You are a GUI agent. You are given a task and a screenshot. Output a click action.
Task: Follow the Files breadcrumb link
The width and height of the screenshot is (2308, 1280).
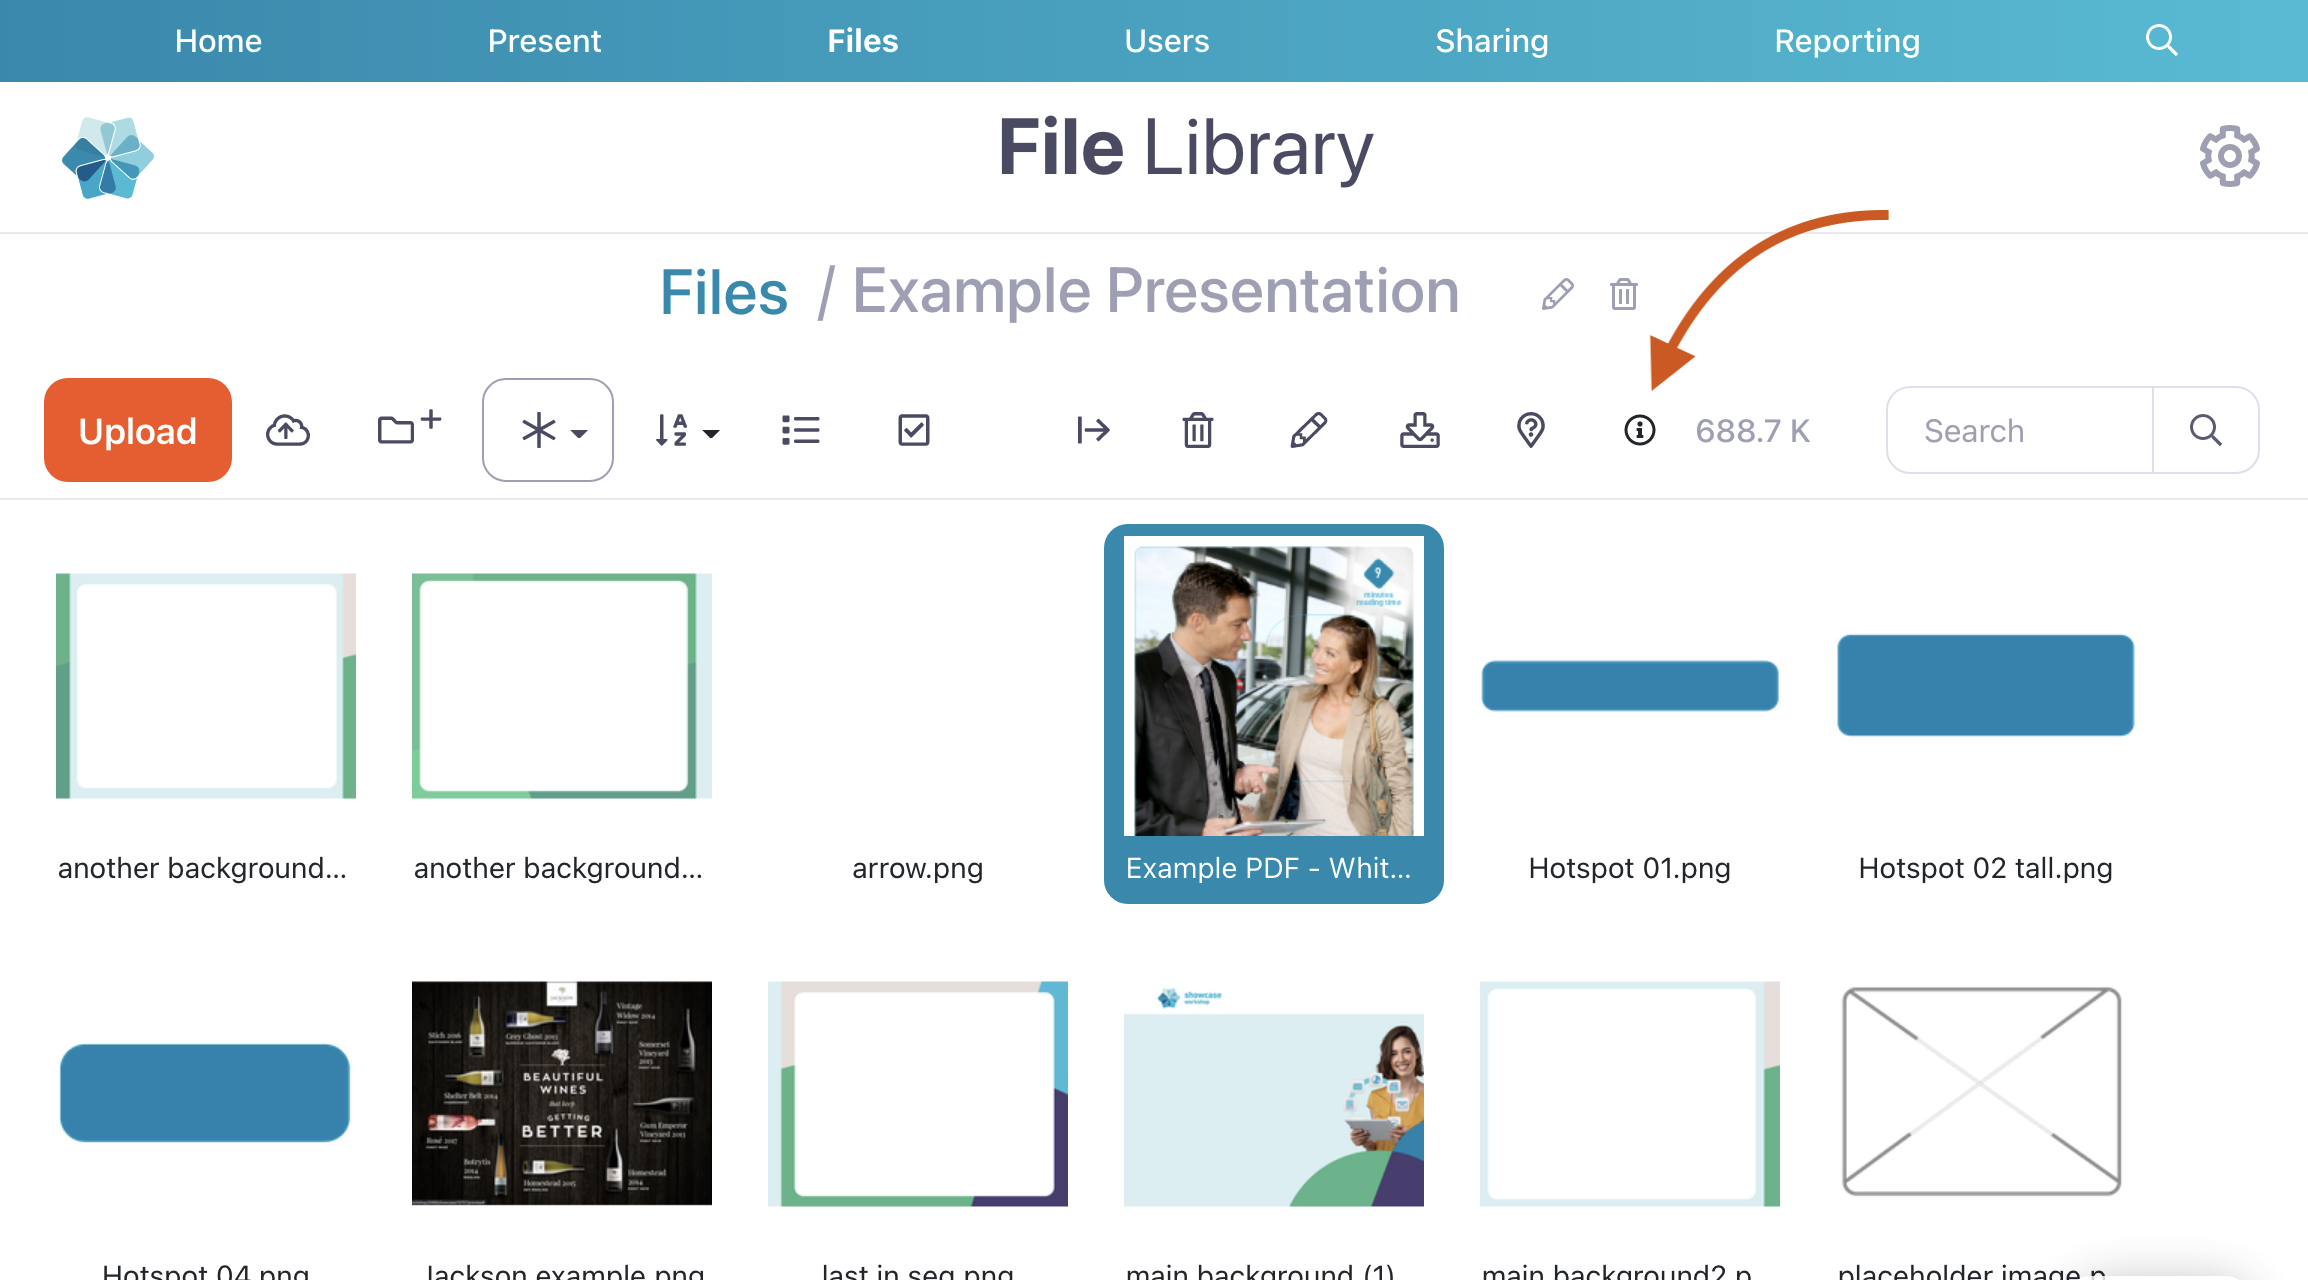[724, 293]
